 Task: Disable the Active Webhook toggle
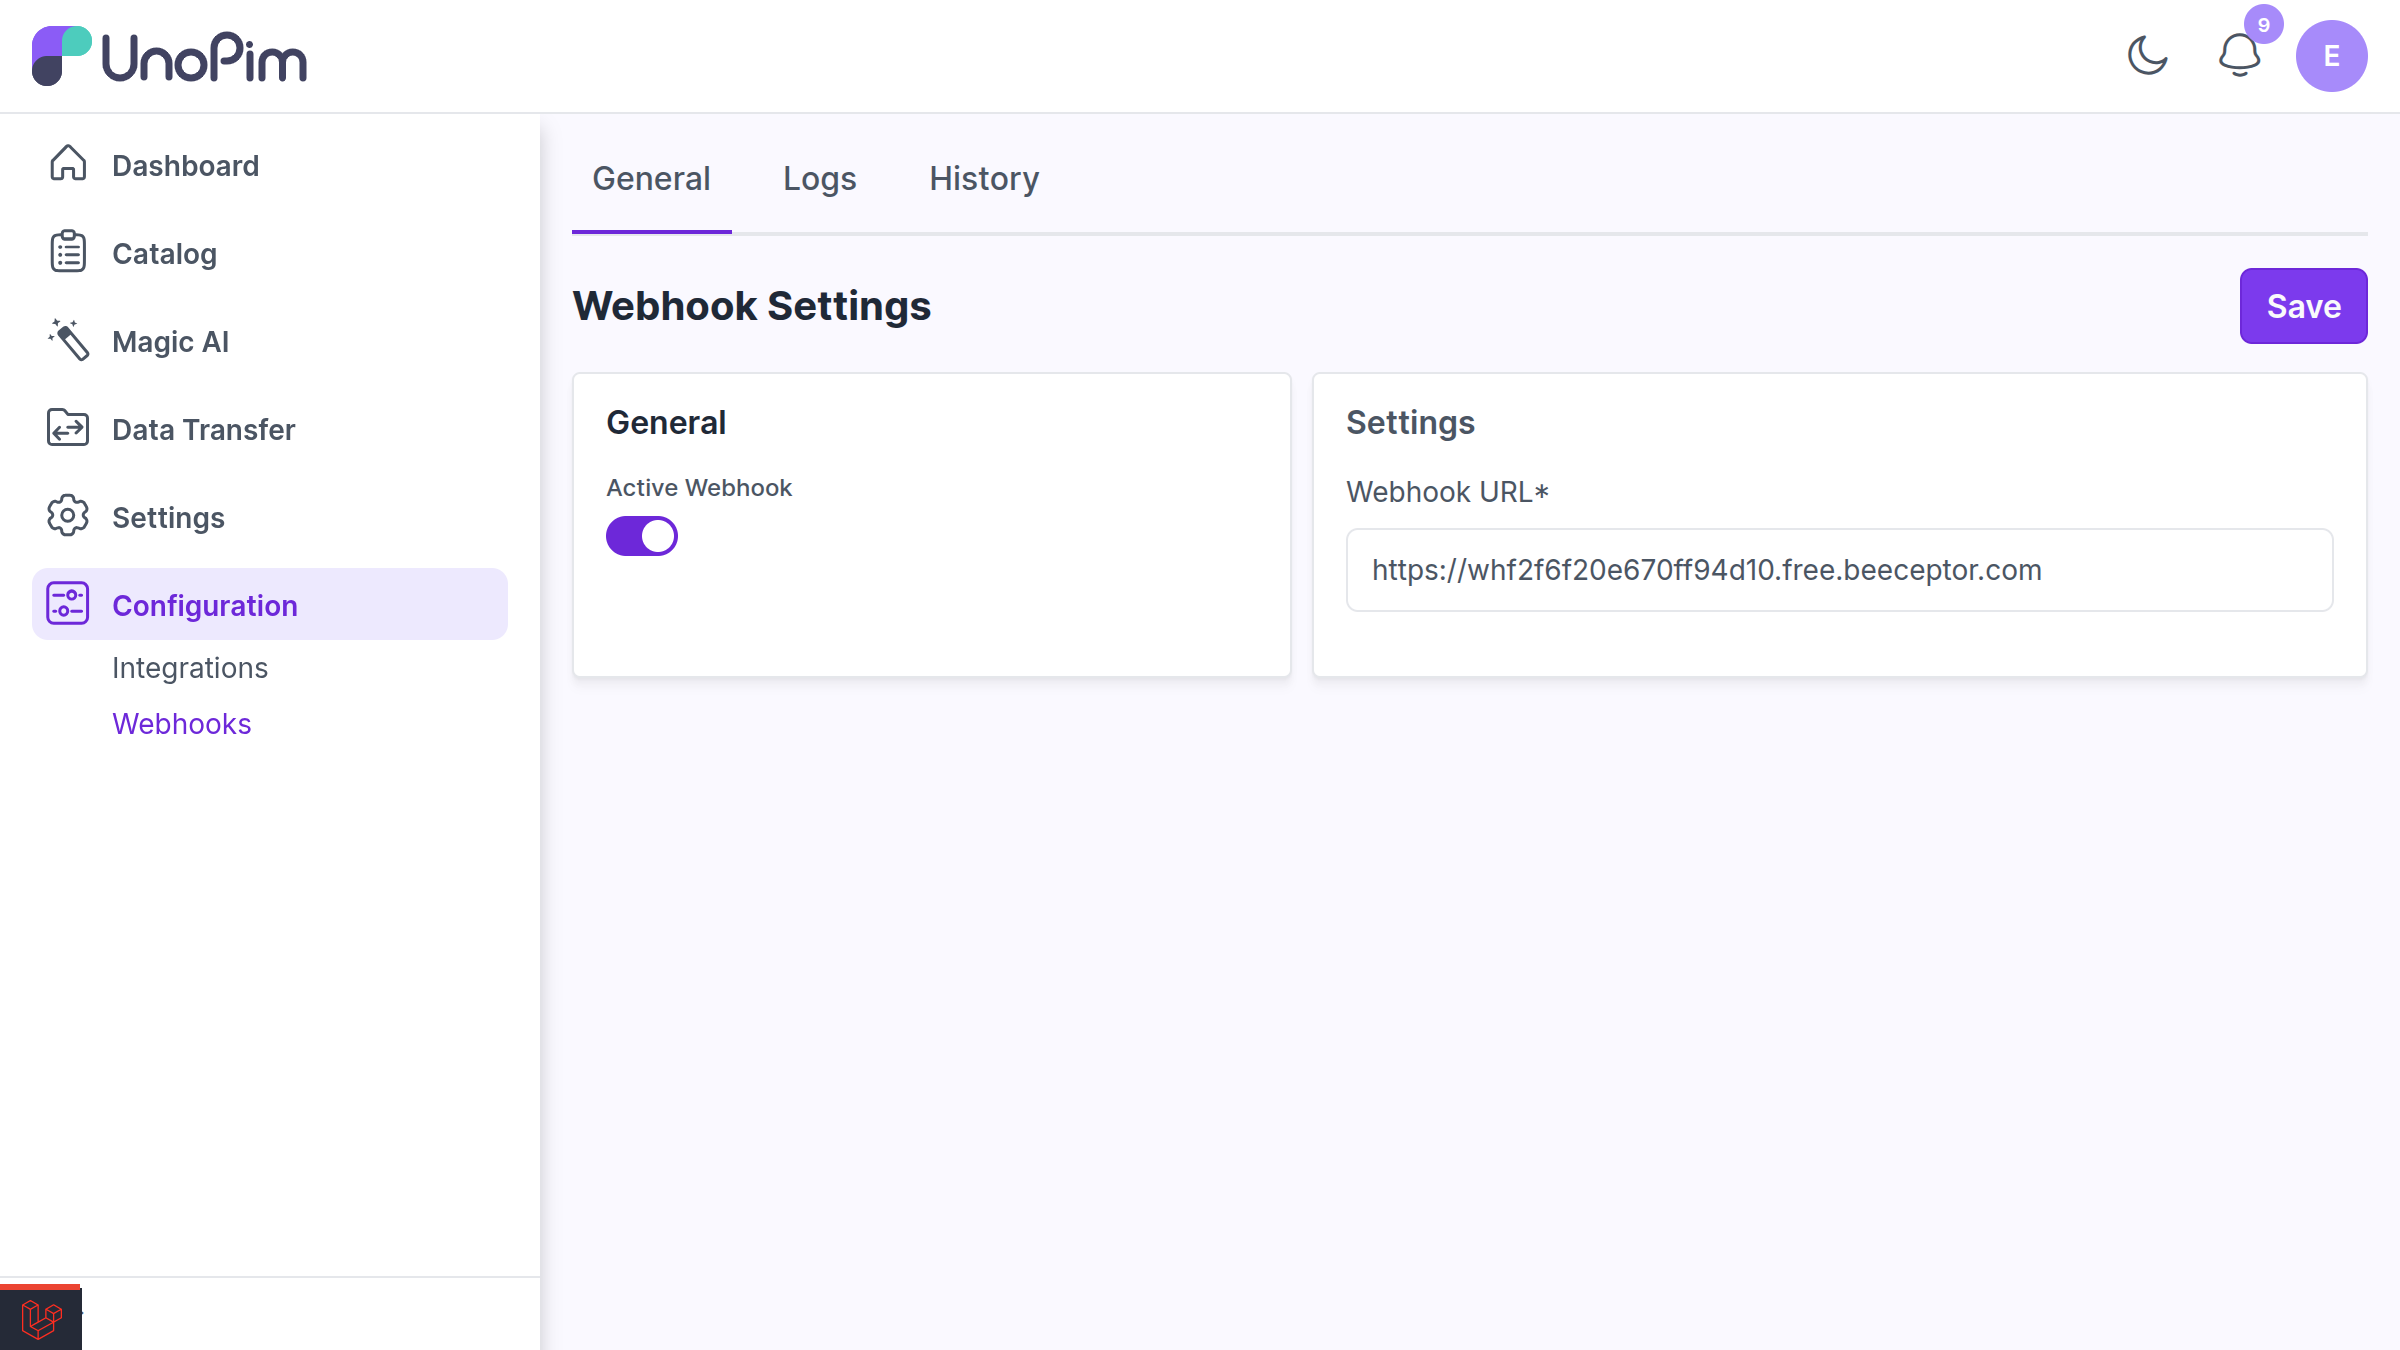point(642,536)
